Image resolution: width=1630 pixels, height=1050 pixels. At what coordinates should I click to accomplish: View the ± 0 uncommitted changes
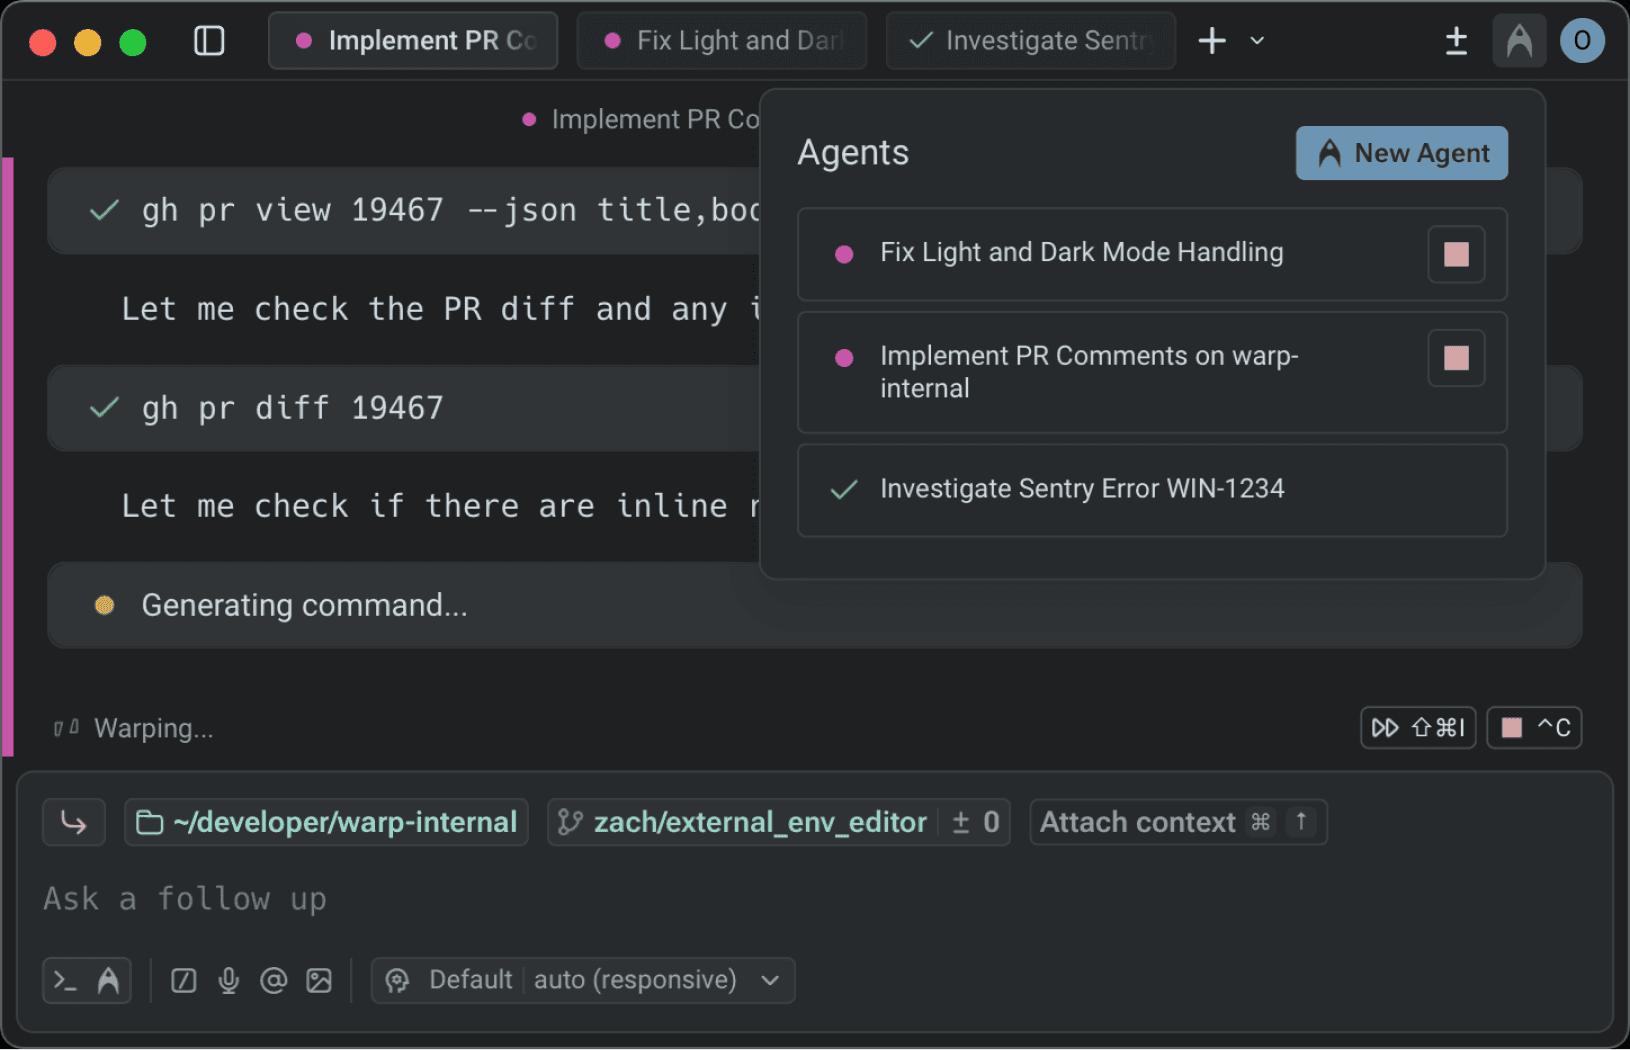point(975,822)
